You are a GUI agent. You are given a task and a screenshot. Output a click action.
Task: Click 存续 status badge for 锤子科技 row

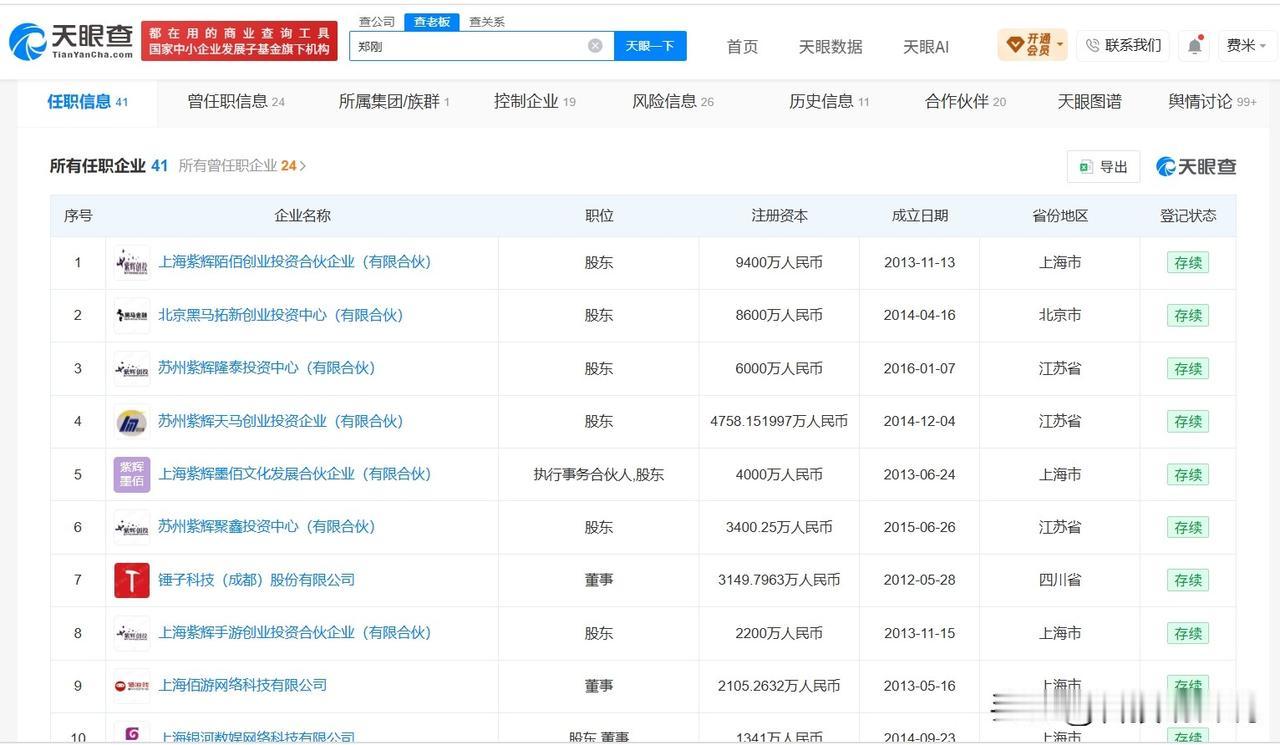(1188, 580)
